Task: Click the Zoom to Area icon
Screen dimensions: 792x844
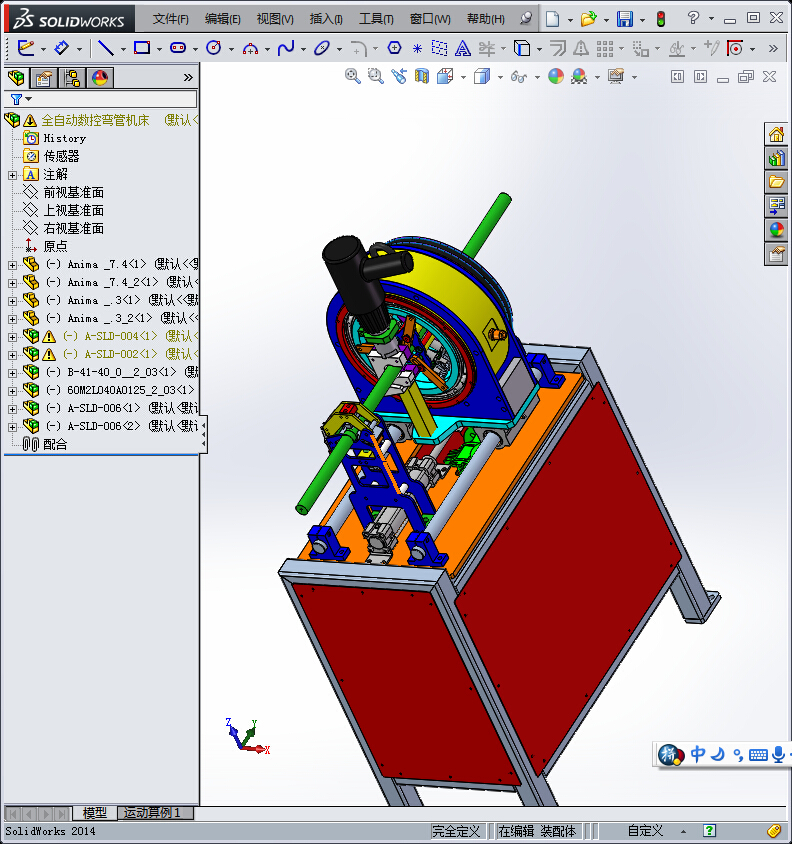Action: (375, 76)
